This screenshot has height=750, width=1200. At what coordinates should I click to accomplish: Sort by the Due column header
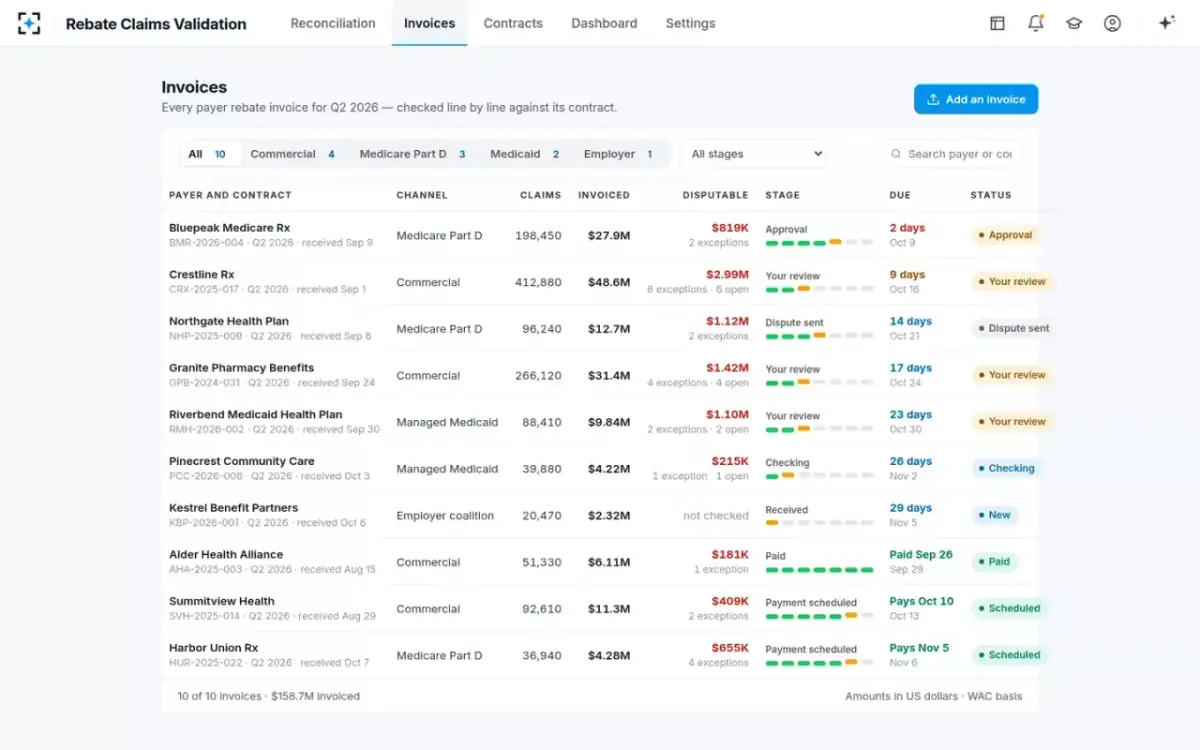[x=900, y=195]
